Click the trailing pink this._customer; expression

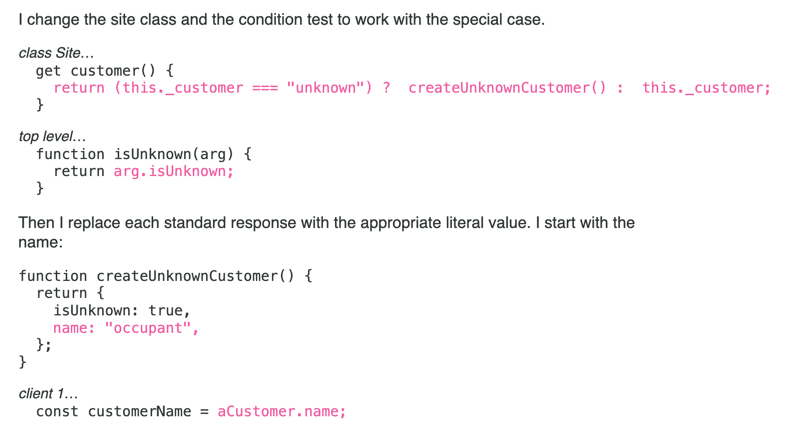click(706, 88)
